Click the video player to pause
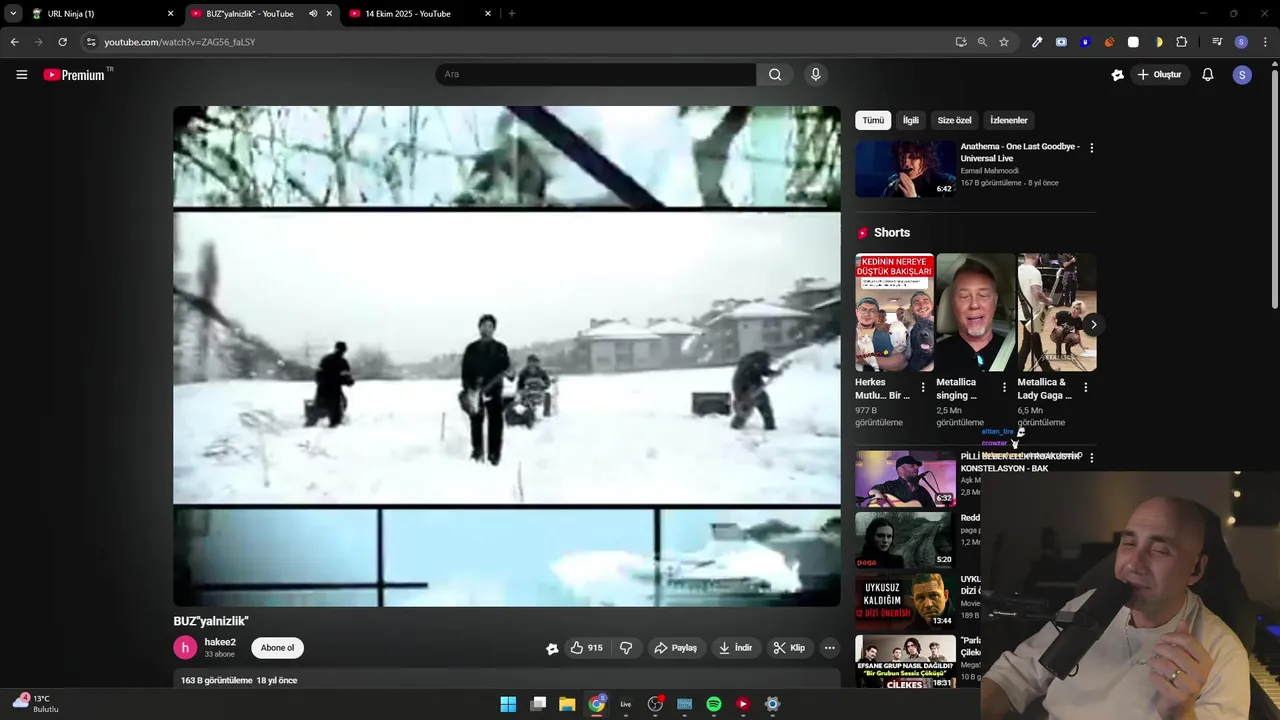 pos(507,356)
